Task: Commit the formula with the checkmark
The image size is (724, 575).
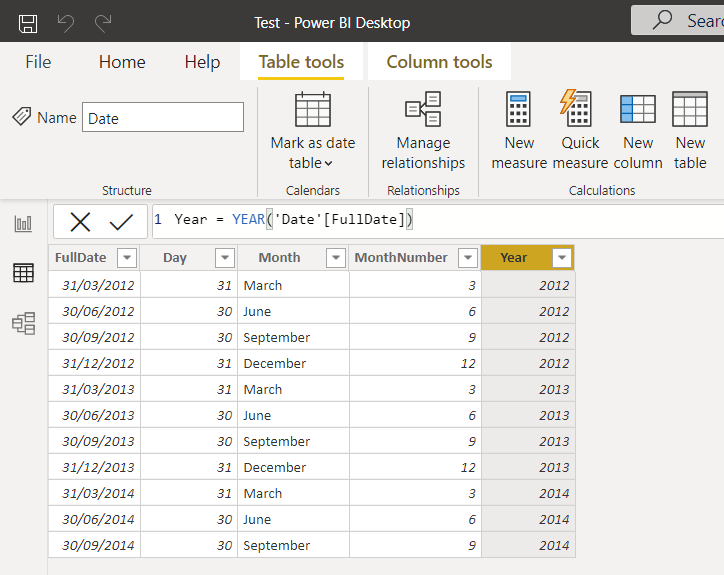Action: tap(121, 221)
